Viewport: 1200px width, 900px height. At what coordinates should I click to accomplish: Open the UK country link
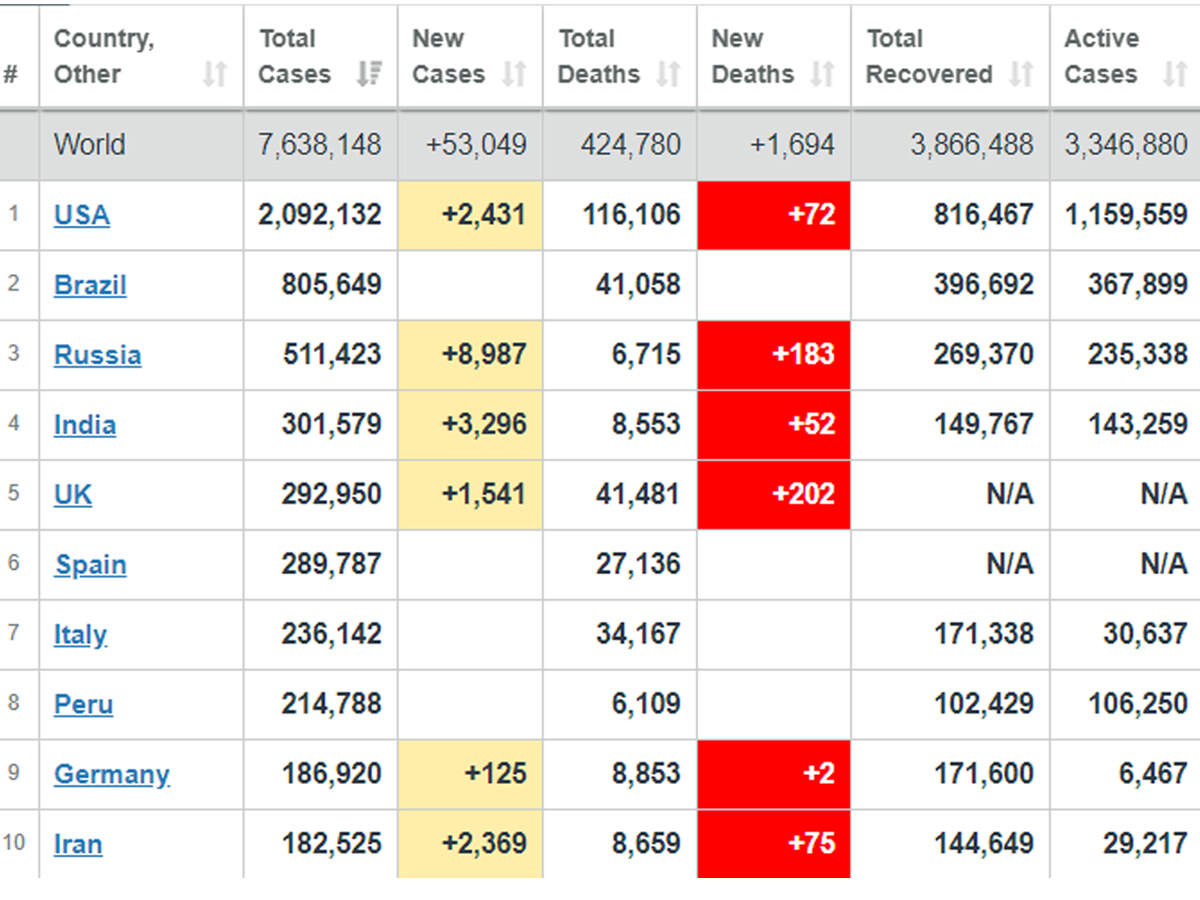[x=73, y=495]
